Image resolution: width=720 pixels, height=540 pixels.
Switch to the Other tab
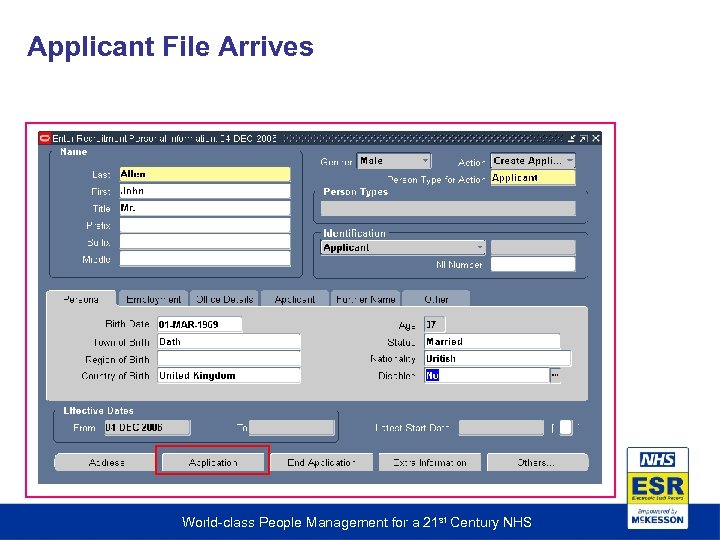pos(436,299)
